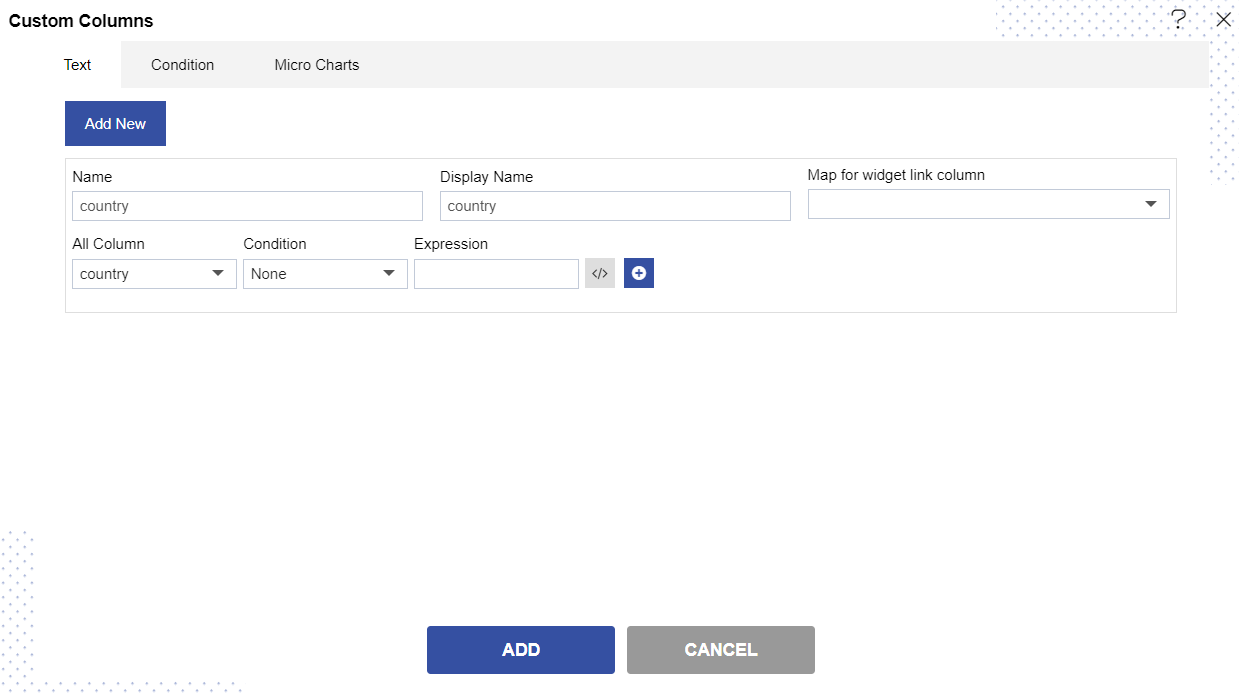Click the CANCEL button
This screenshot has height=696, width=1239.
point(721,650)
